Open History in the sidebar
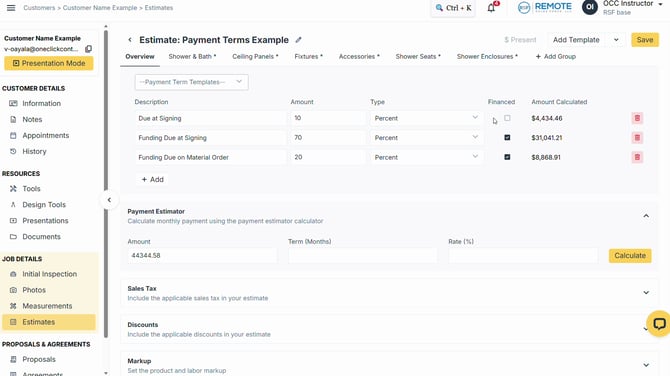The height and width of the screenshot is (376, 670). tap(34, 152)
